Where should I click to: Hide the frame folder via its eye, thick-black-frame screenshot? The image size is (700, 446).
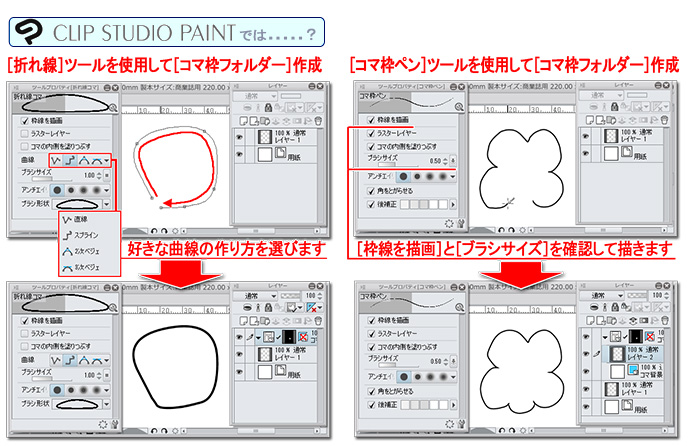239,338
